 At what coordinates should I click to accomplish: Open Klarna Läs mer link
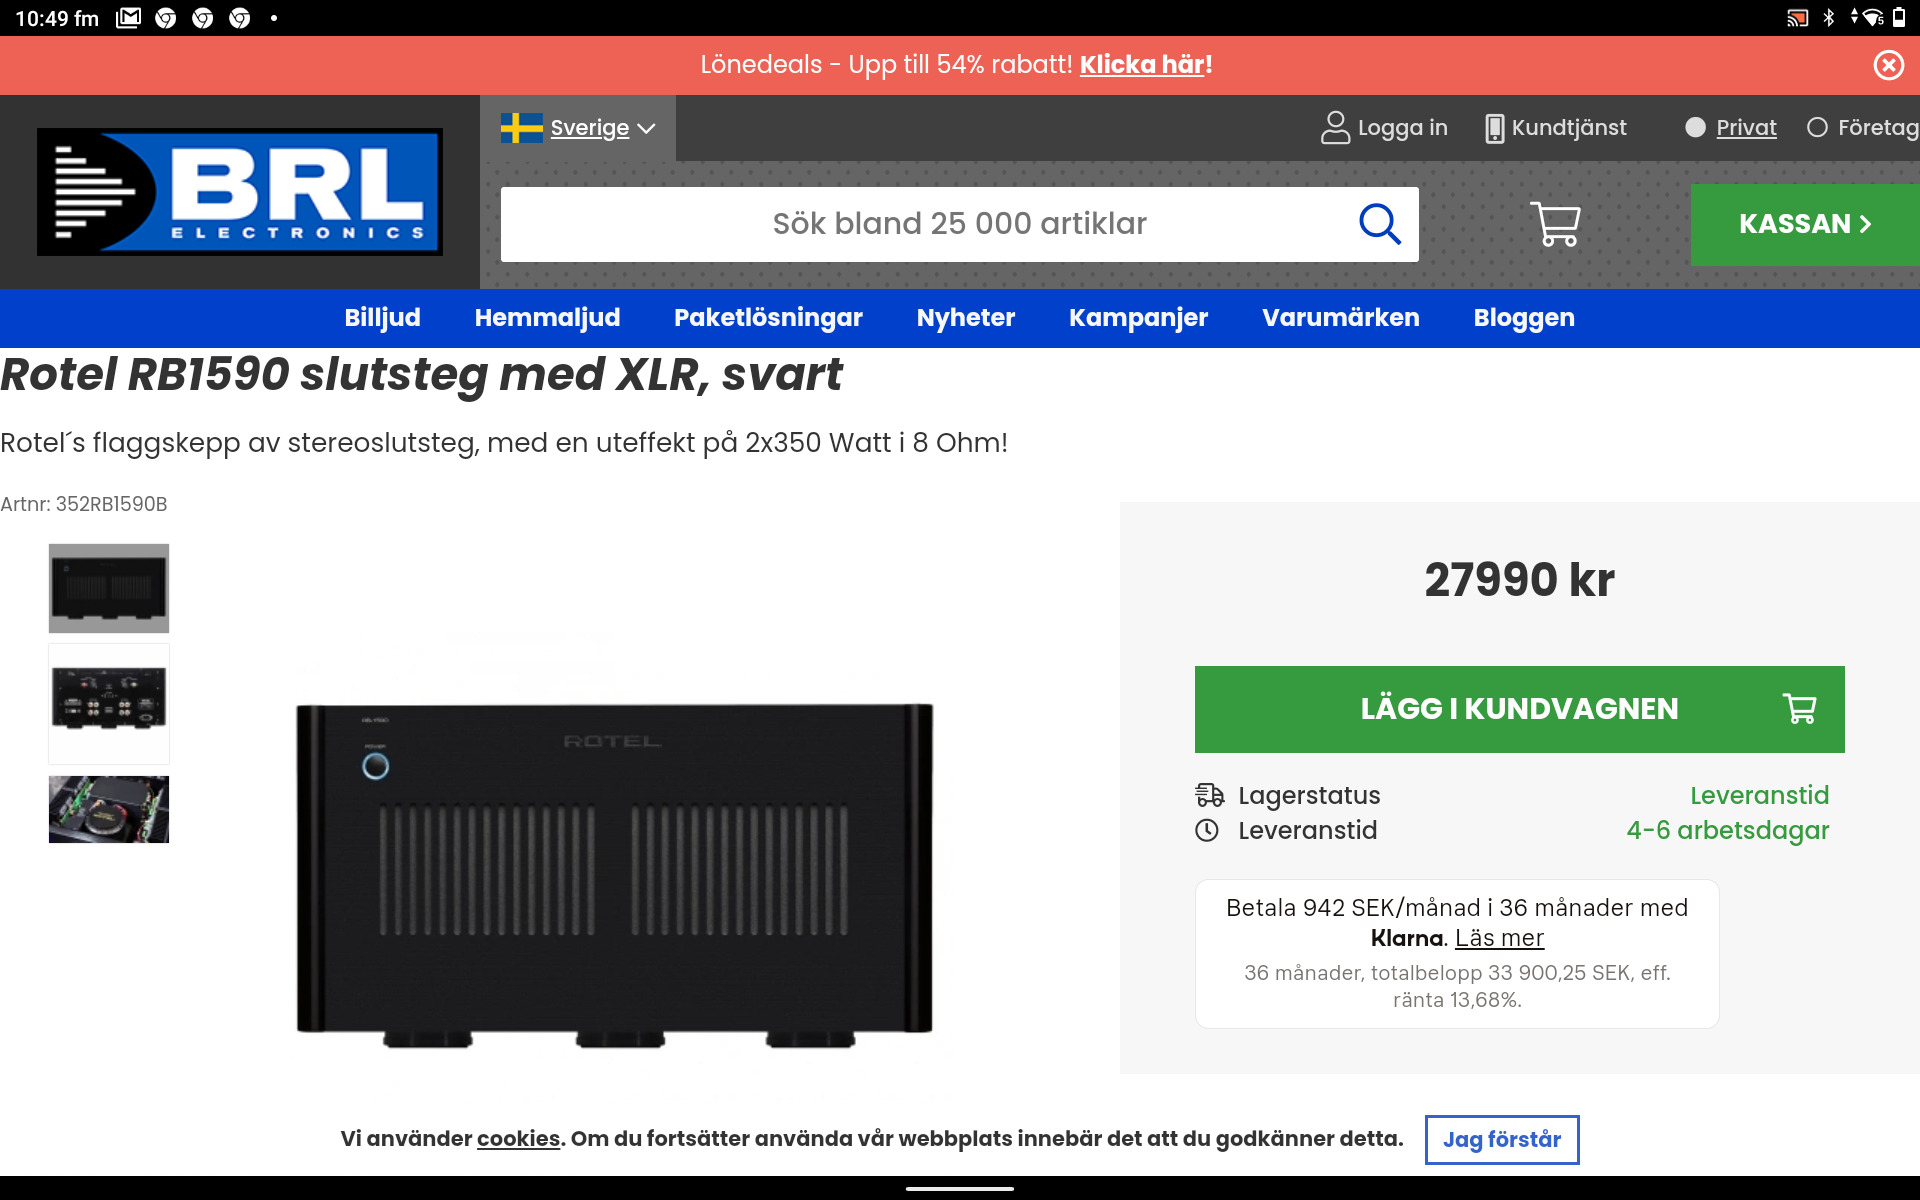1499,938
